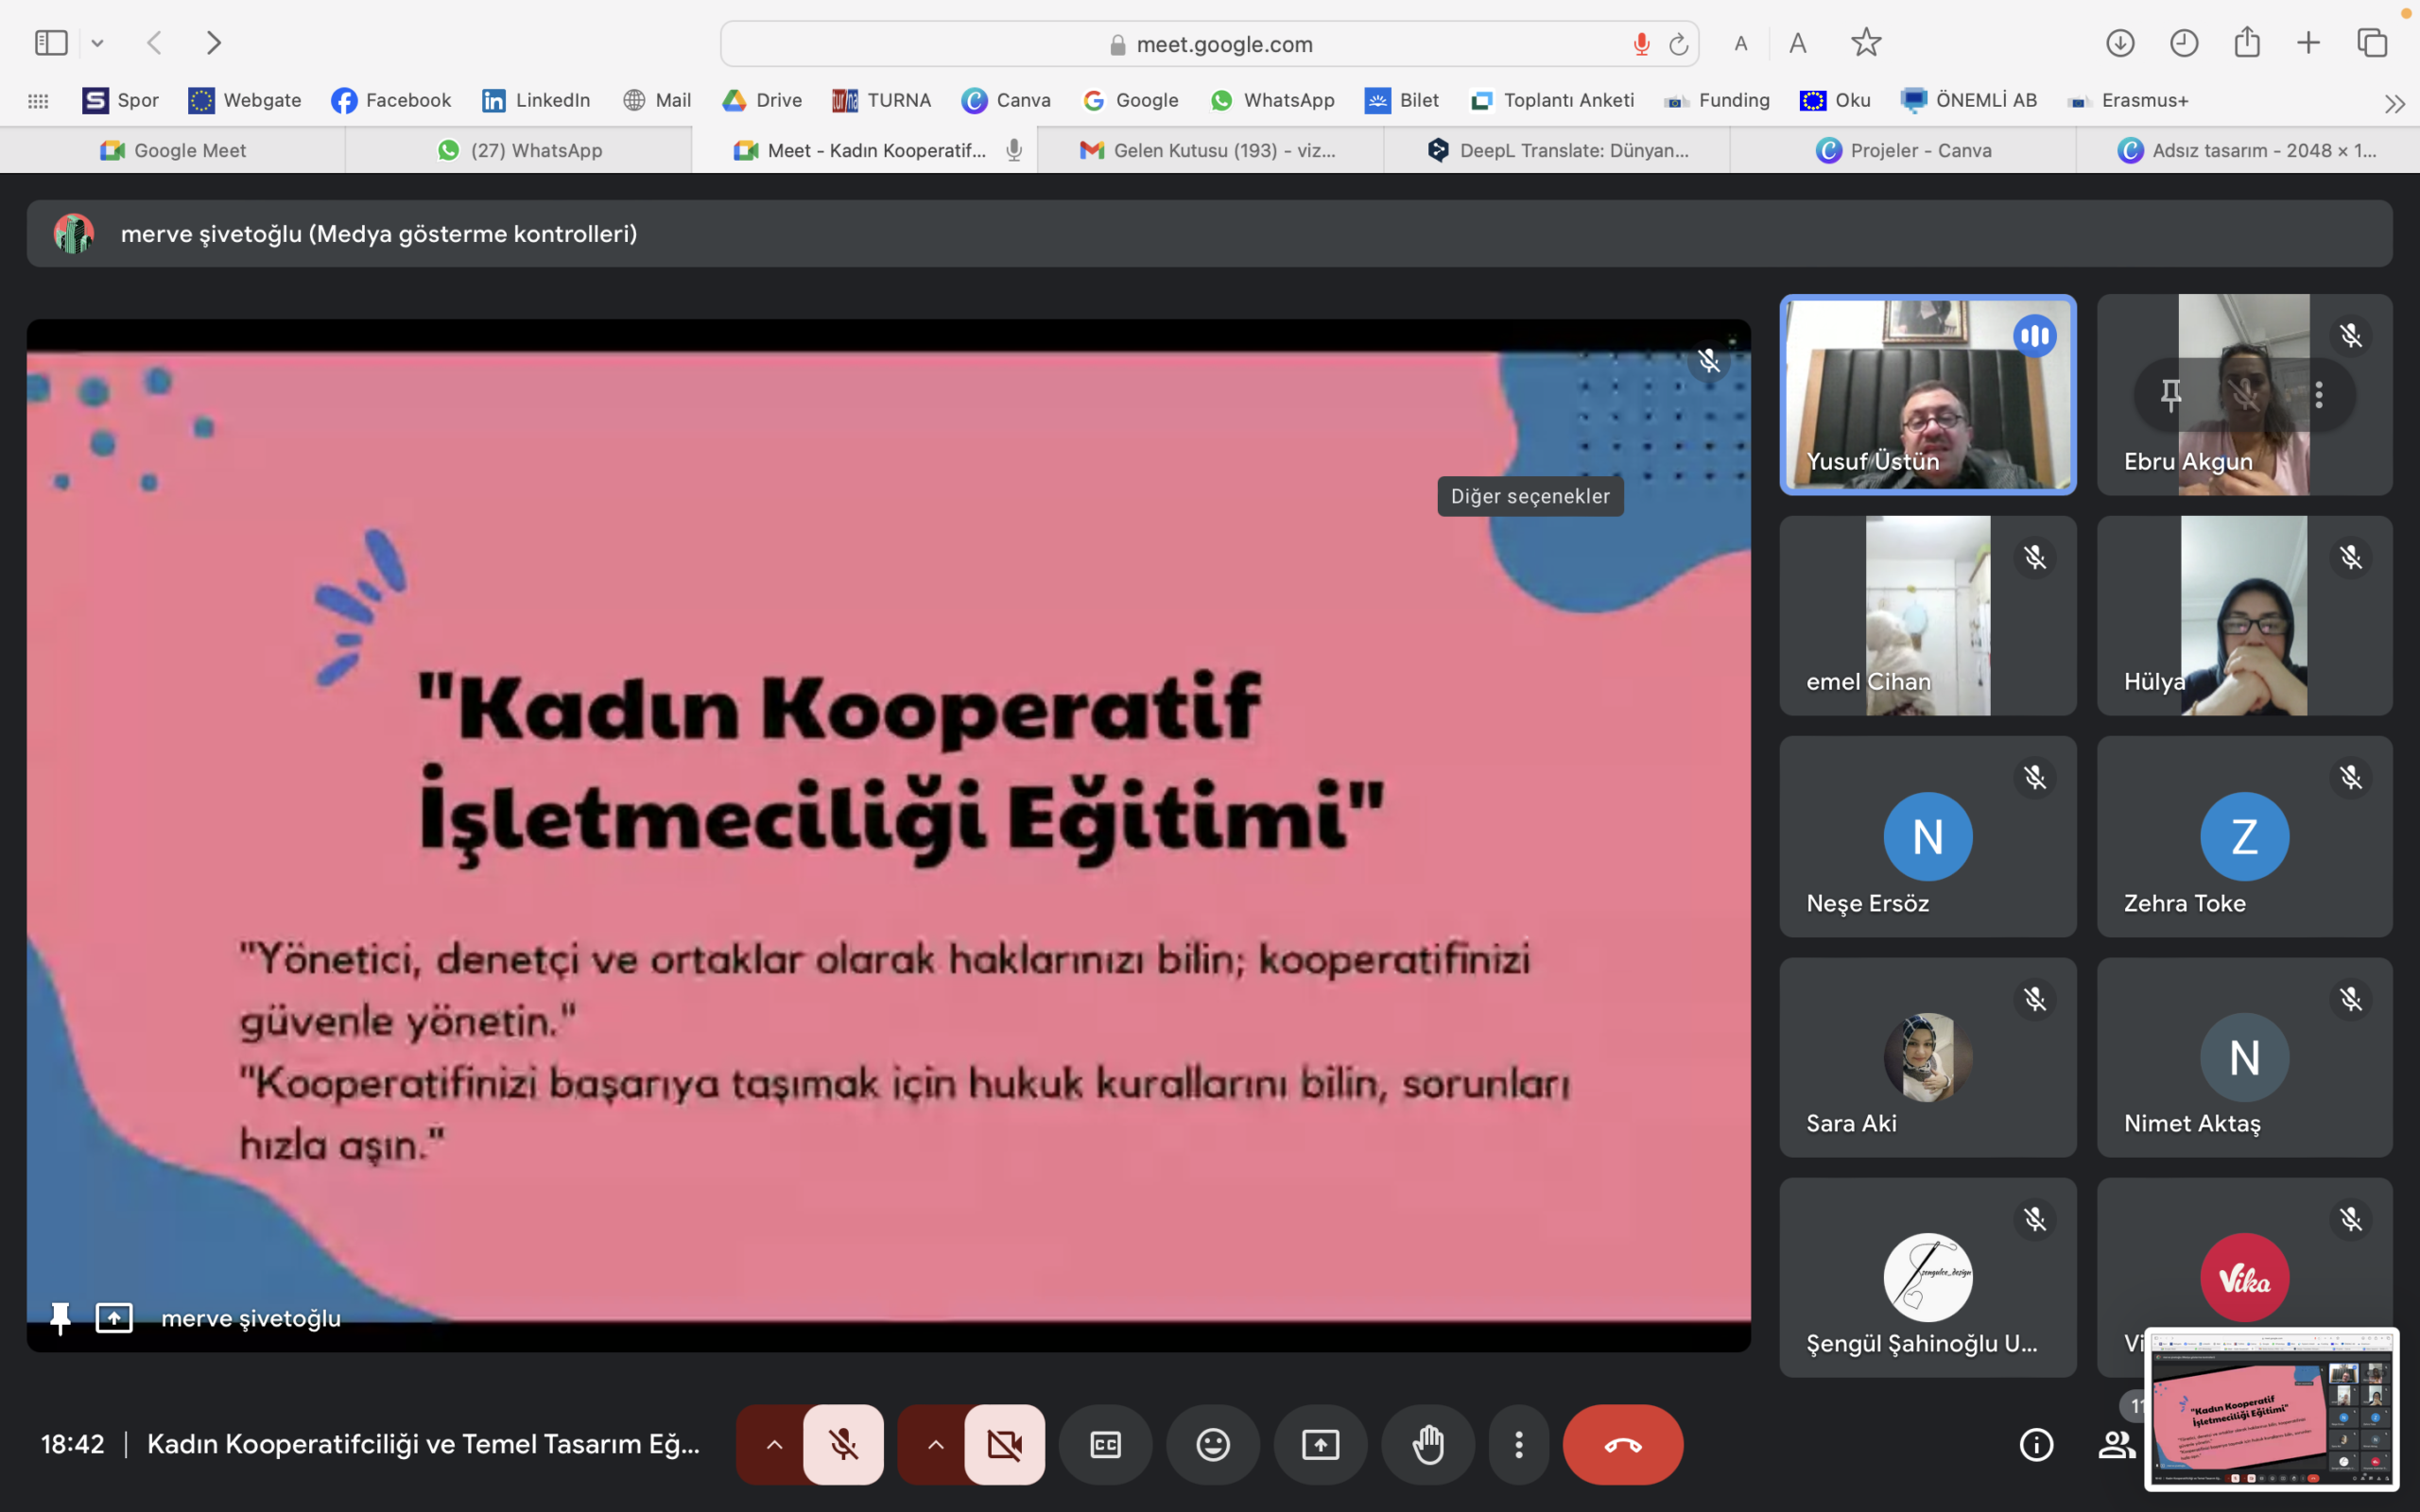The width and height of the screenshot is (2420, 1512).
Task: Expand video settings arrow next to camera
Action: (935, 1444)
